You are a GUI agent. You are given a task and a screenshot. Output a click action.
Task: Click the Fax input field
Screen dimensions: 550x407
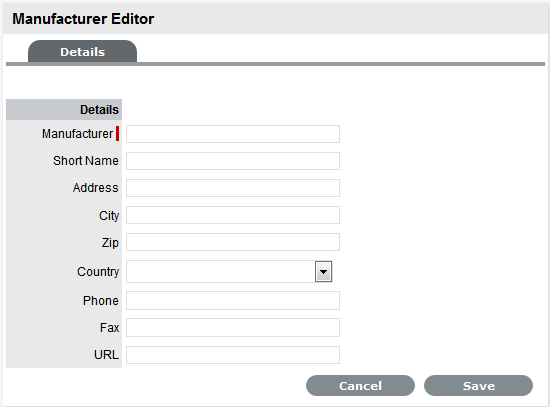point(233,328)
